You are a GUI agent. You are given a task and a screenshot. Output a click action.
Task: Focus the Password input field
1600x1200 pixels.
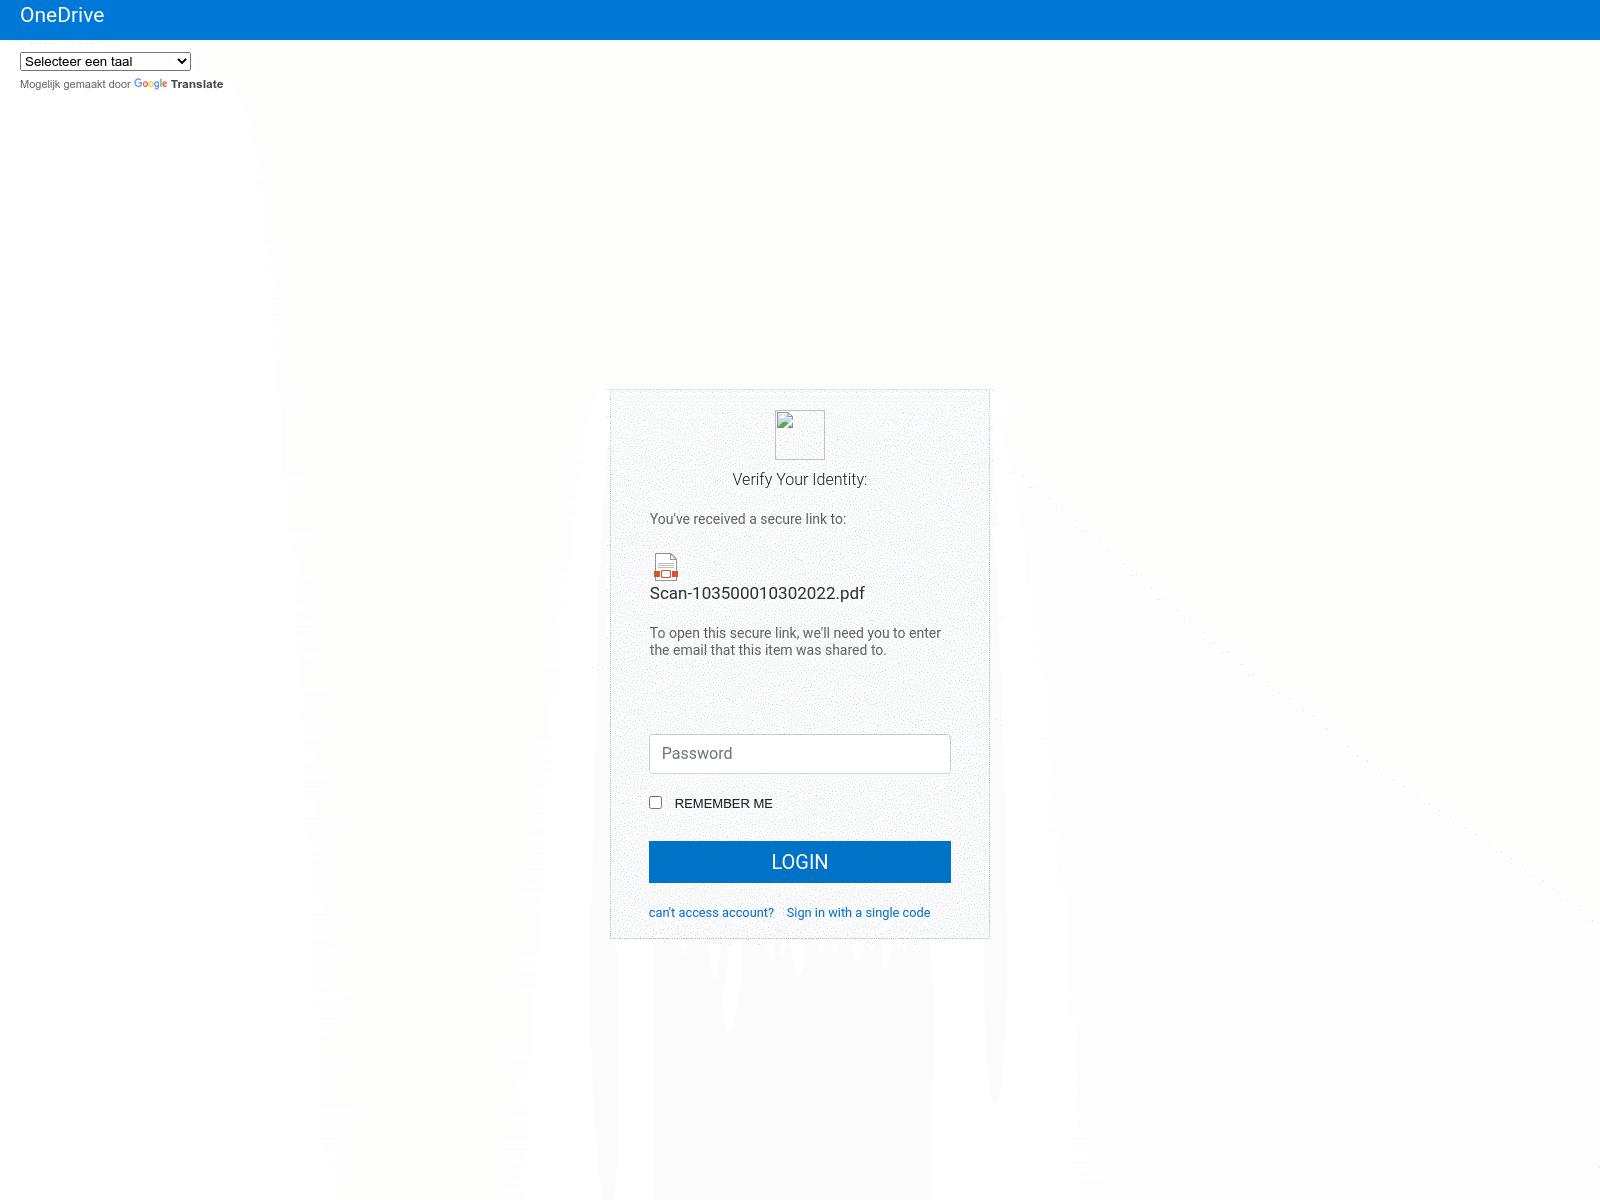tap(800, 754)
